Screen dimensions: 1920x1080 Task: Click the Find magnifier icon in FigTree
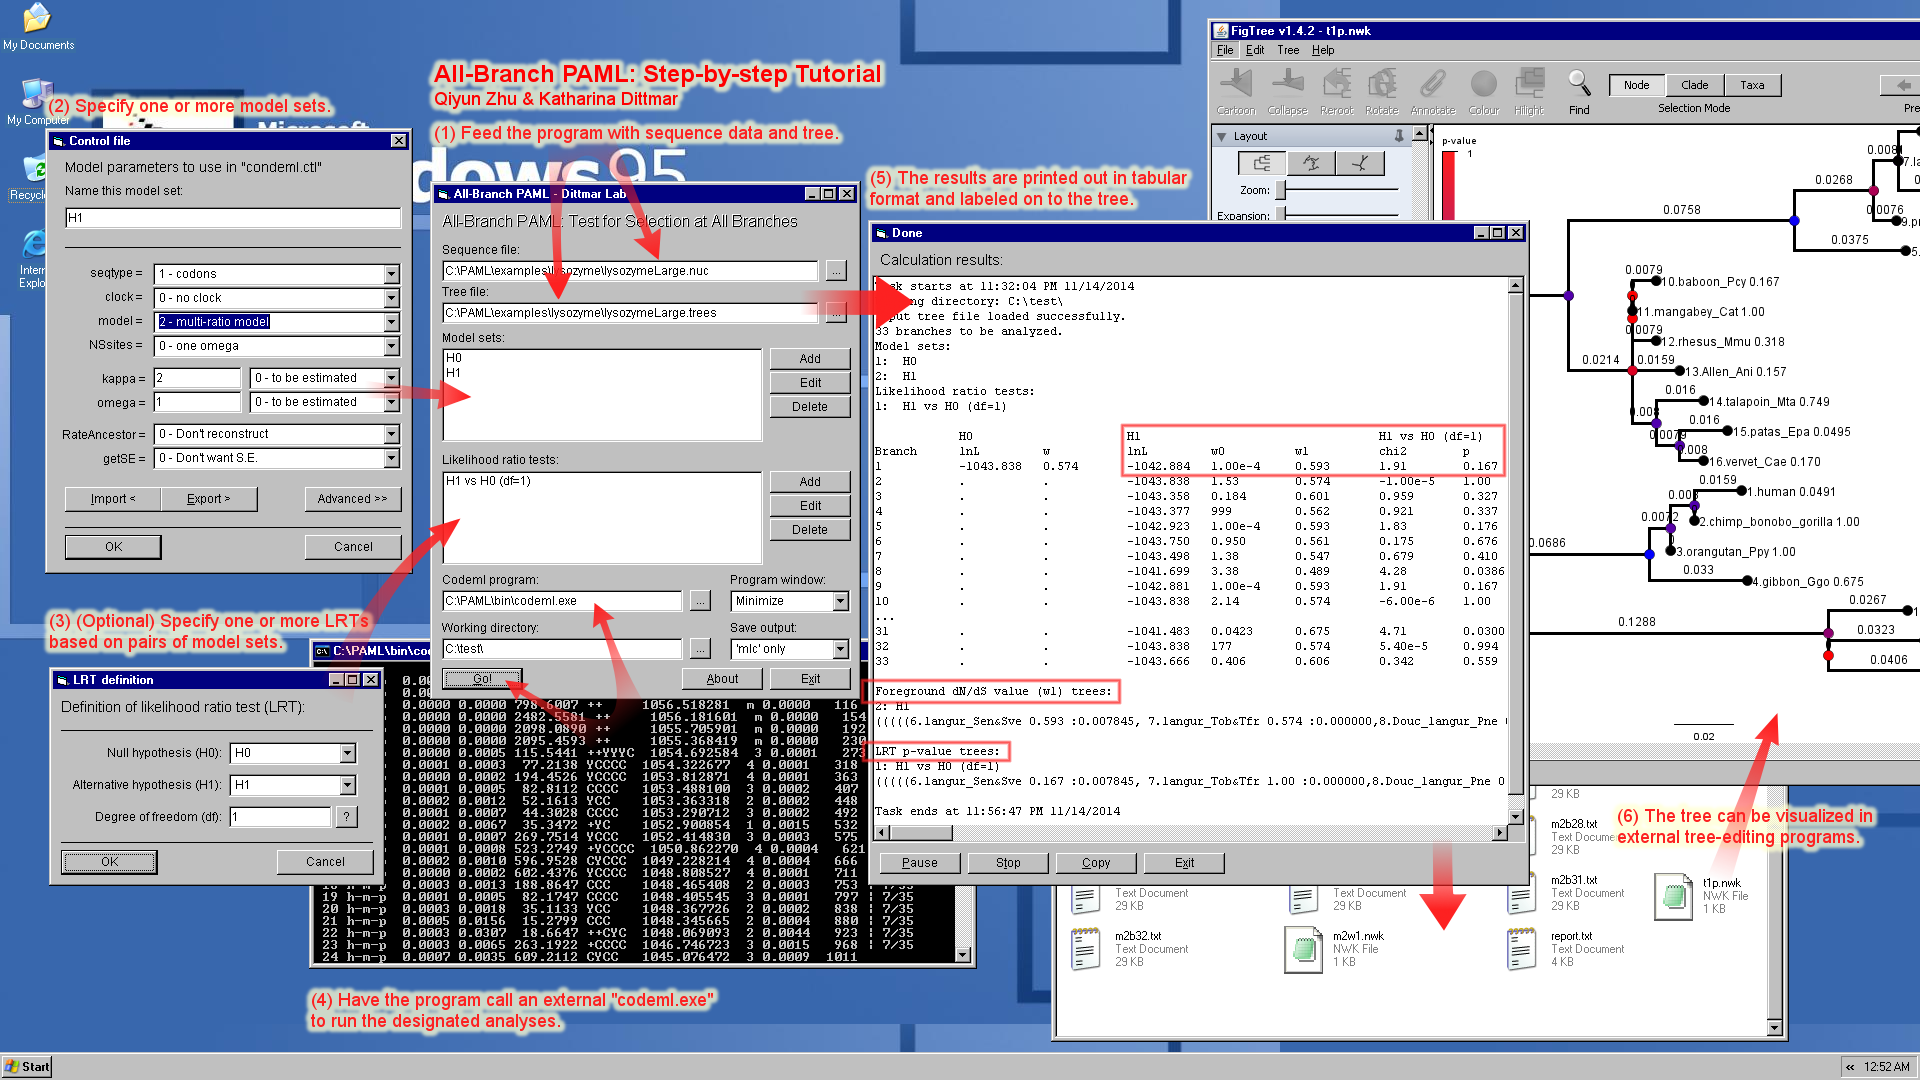point(1579,83)
